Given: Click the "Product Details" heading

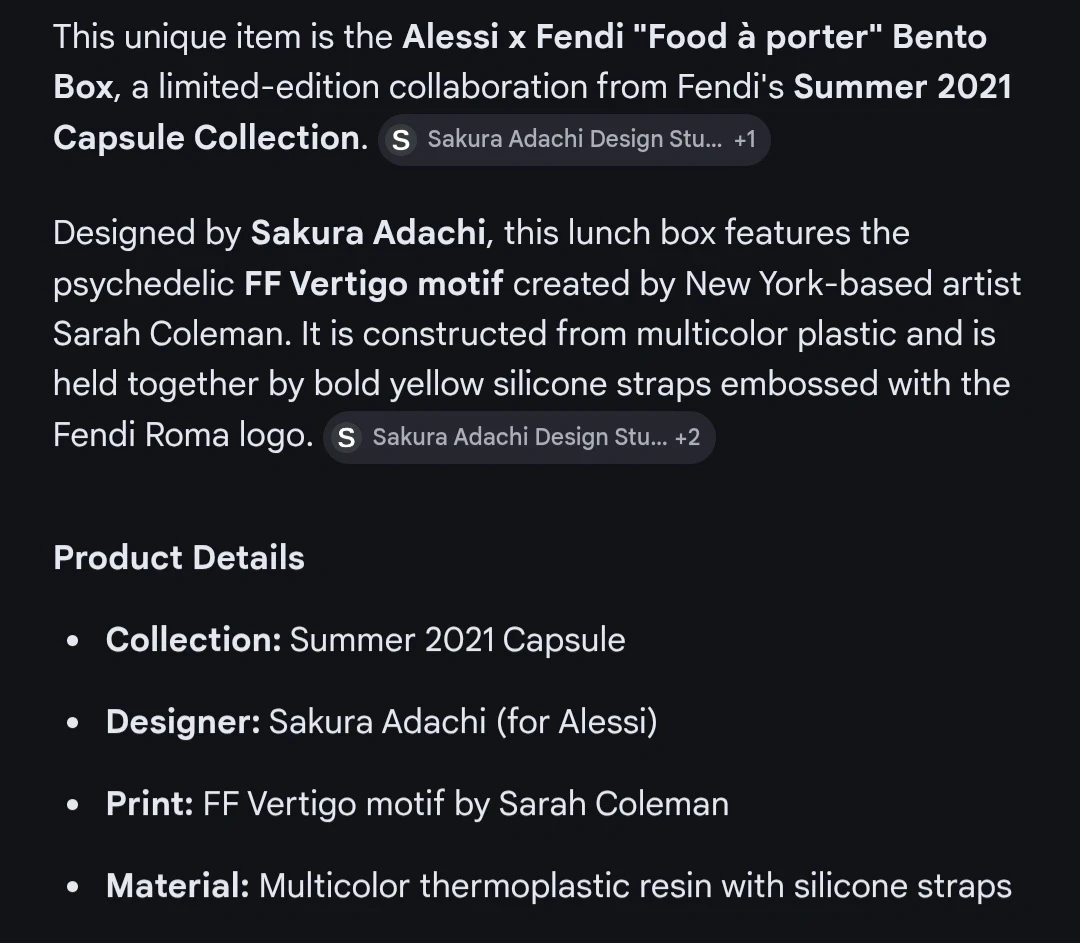Looking at the screenshot, I should [179, 558].
